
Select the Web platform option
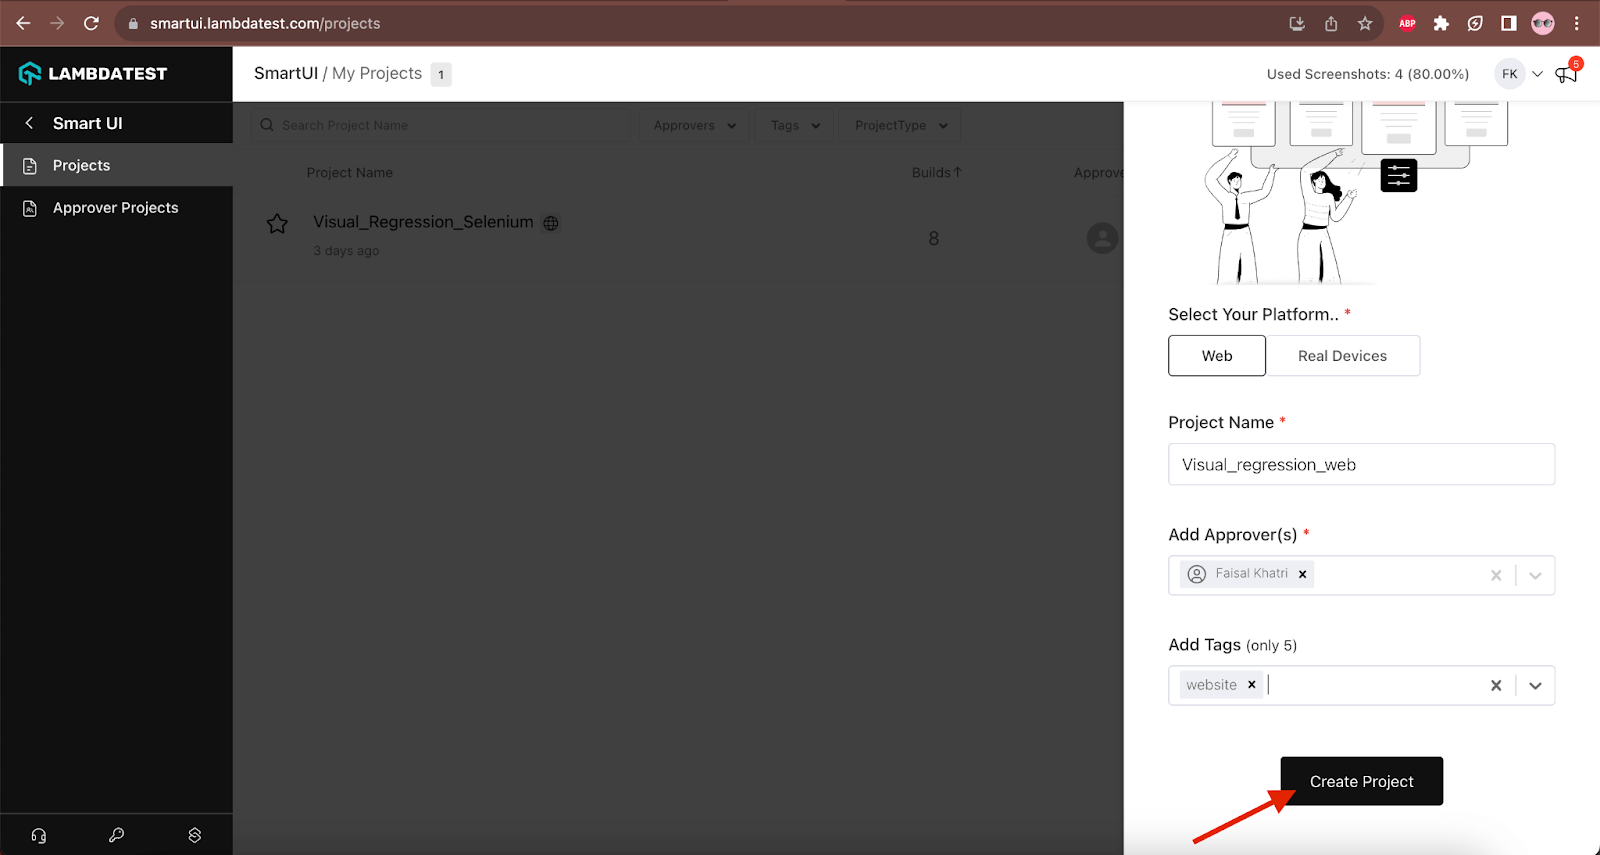pos(1217,356)
